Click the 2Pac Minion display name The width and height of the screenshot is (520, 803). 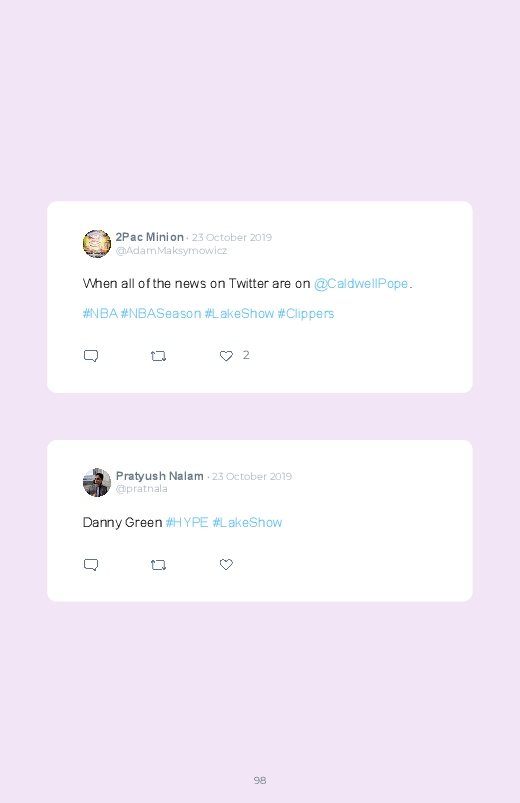[150, 237]
